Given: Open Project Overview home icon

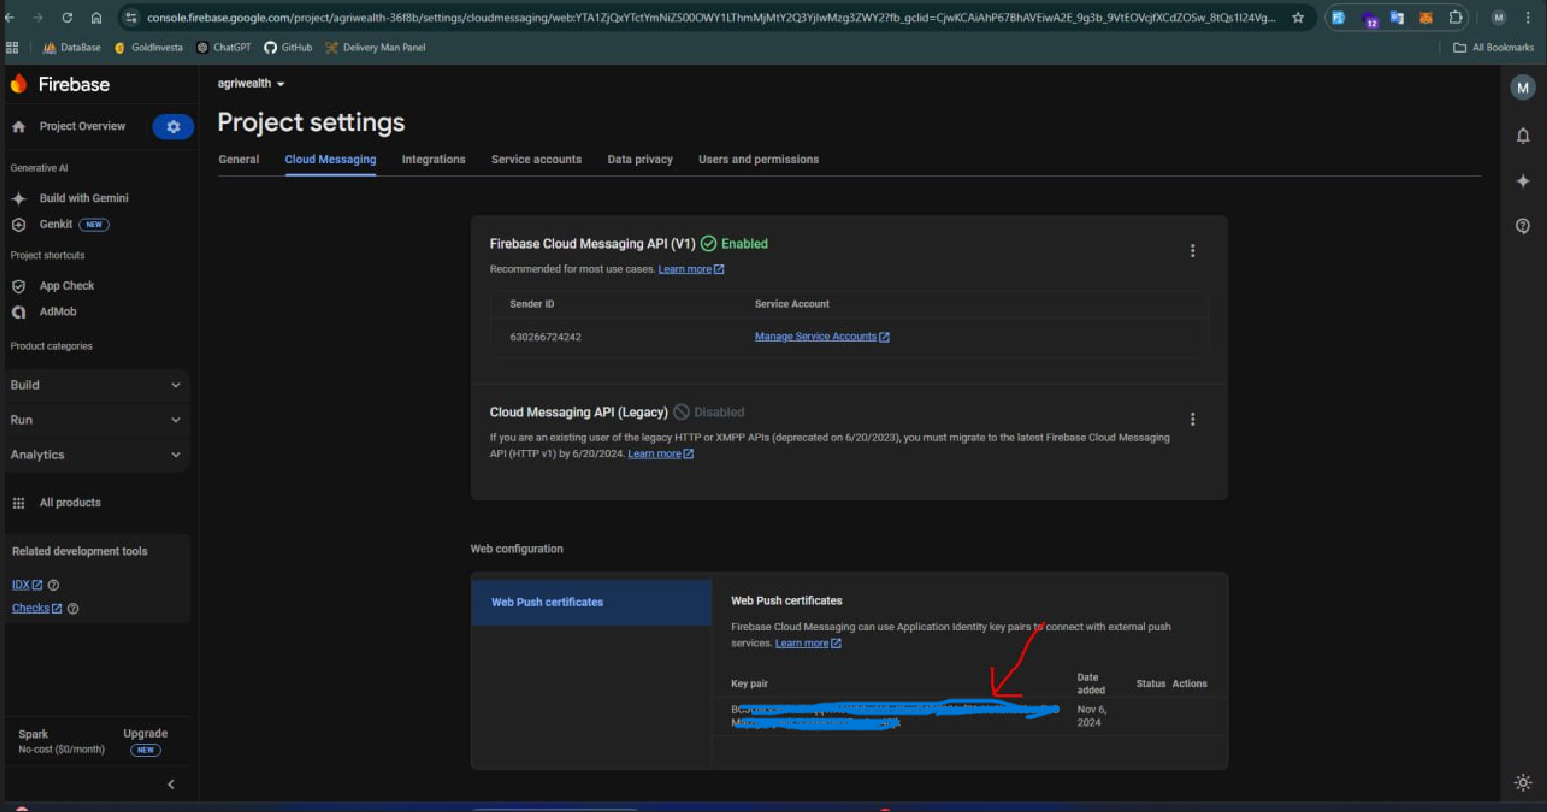Looking at the screenshot, I should point(18,127).
